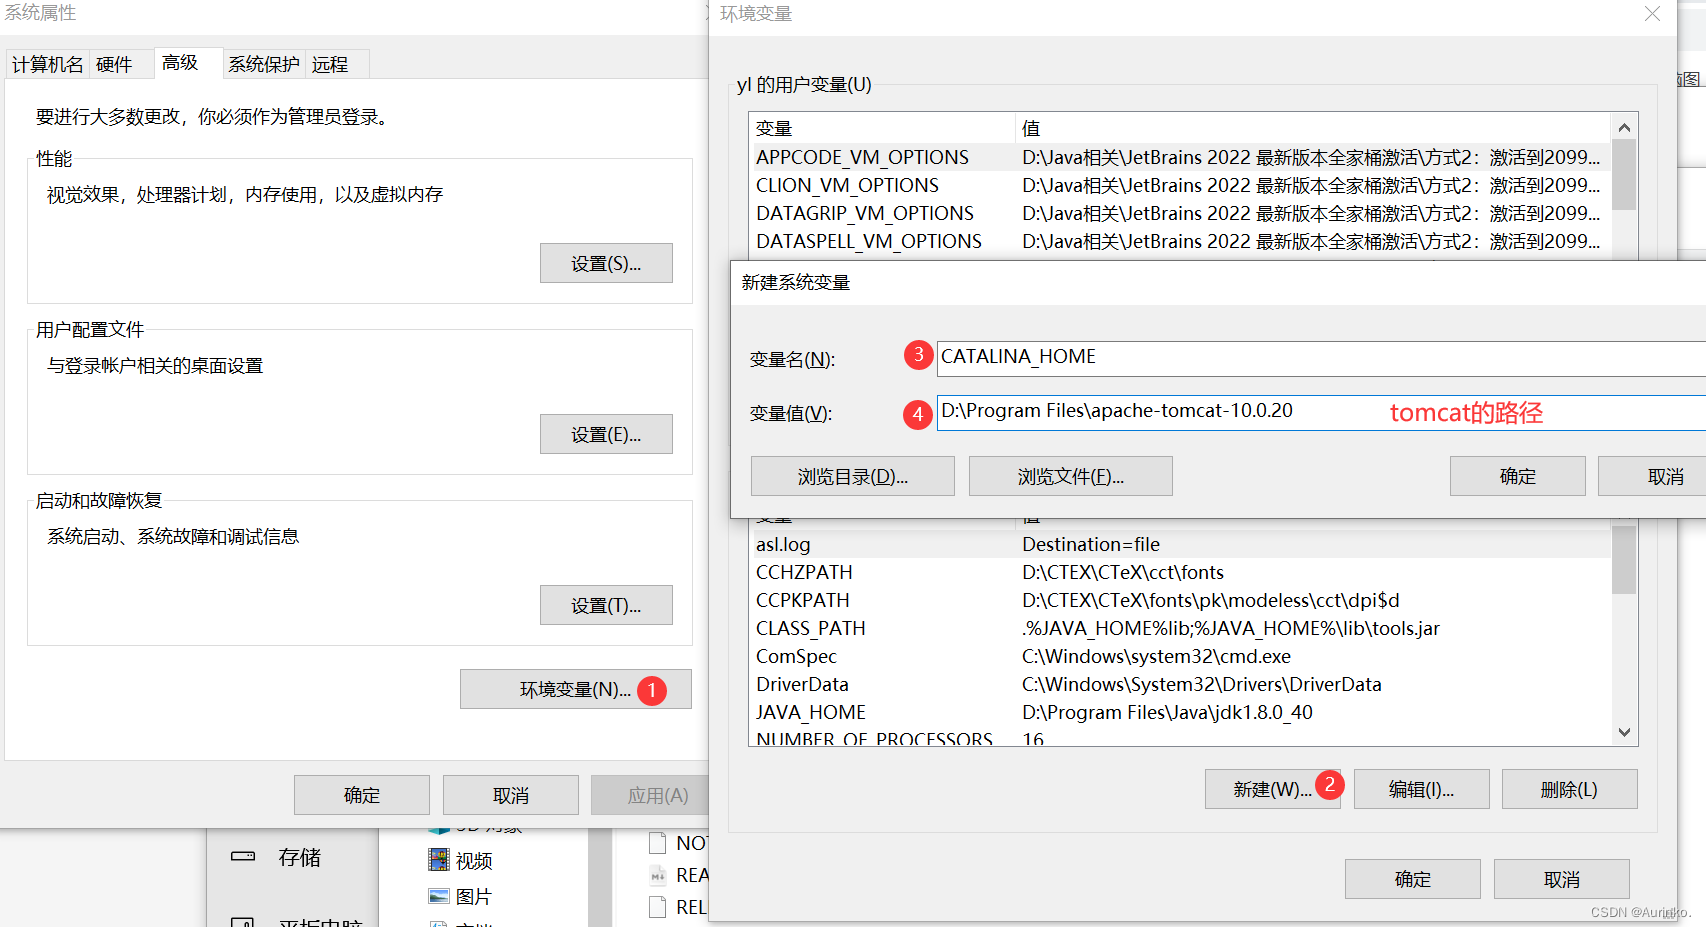Open the 系统保护 tab
The height and width of the screenshot is (927, 1706).
click(x=264, y=65)
